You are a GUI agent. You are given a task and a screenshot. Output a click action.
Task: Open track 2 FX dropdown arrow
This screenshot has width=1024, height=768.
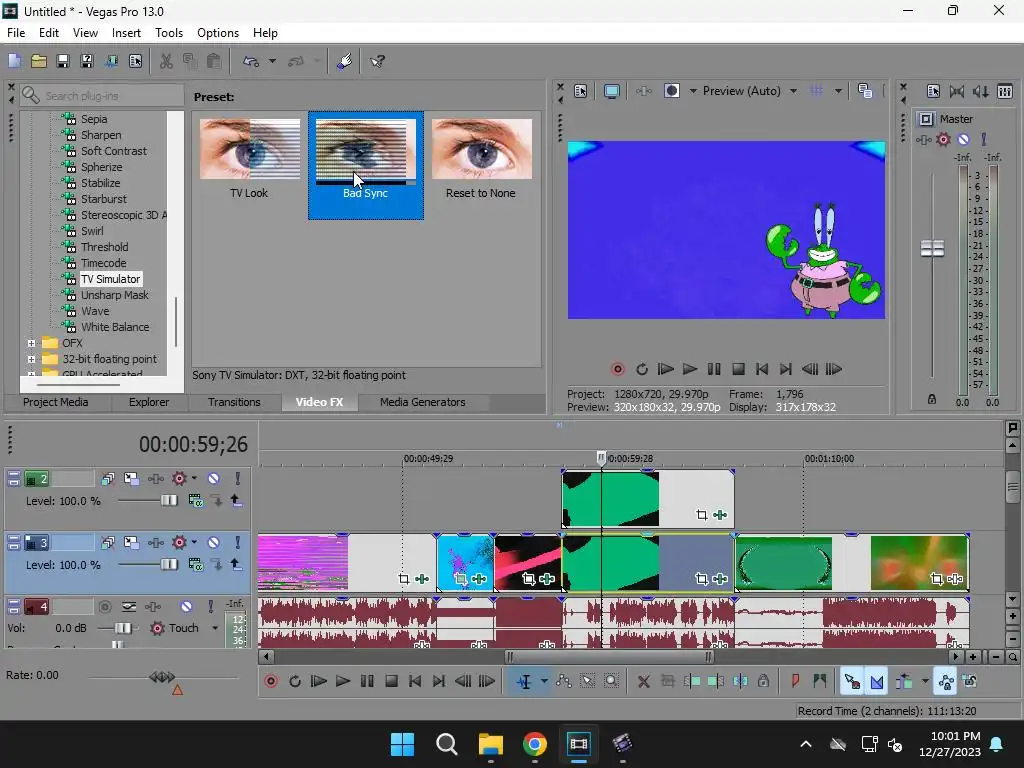tap(194, 479)
